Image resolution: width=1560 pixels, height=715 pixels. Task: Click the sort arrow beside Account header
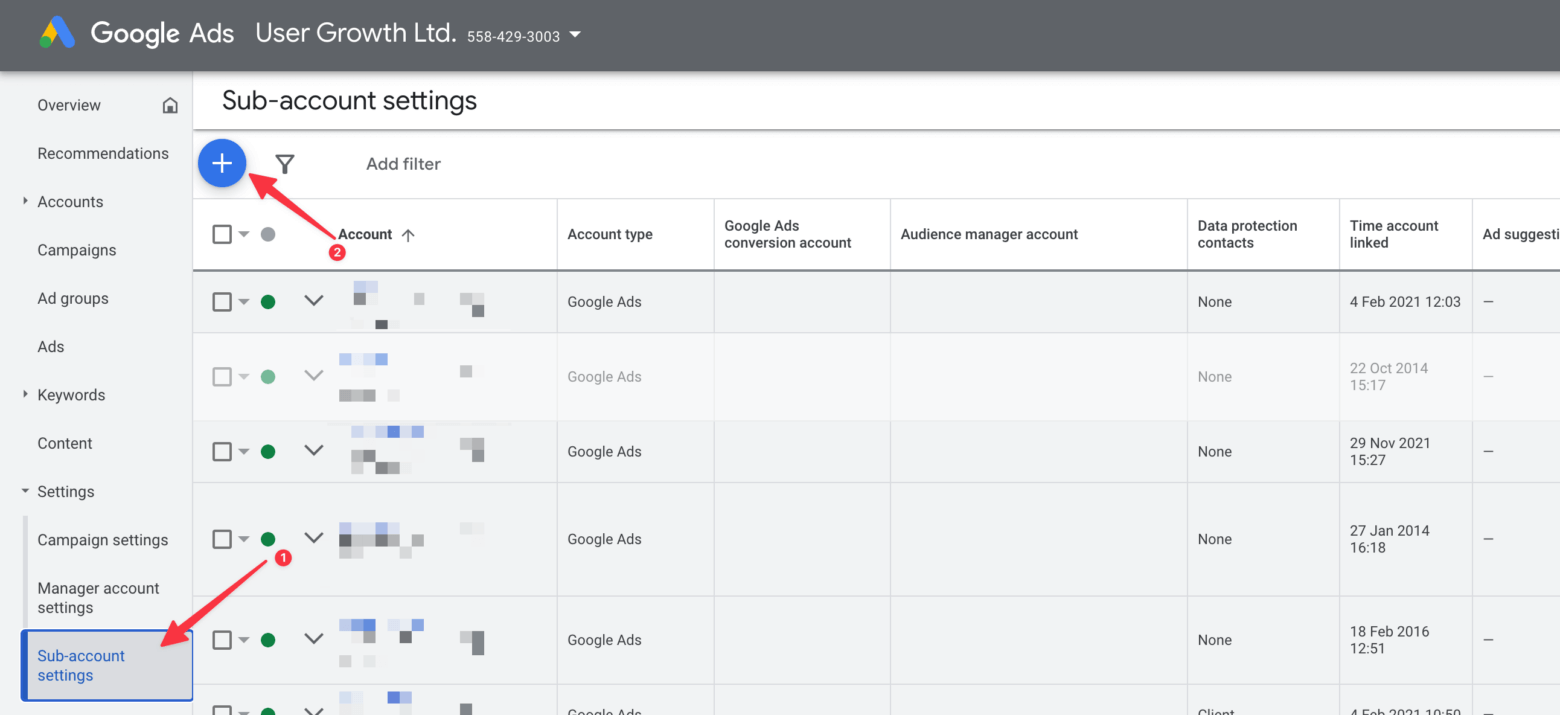point(408,235)
